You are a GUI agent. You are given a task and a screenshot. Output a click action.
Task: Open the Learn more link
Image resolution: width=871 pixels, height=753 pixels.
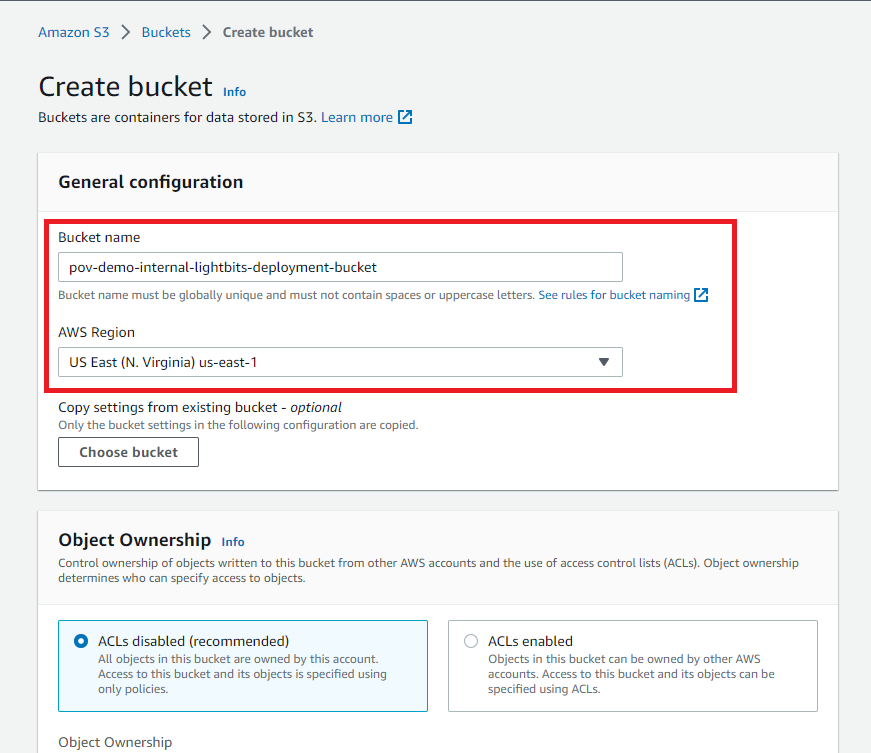tap(356, 117)
